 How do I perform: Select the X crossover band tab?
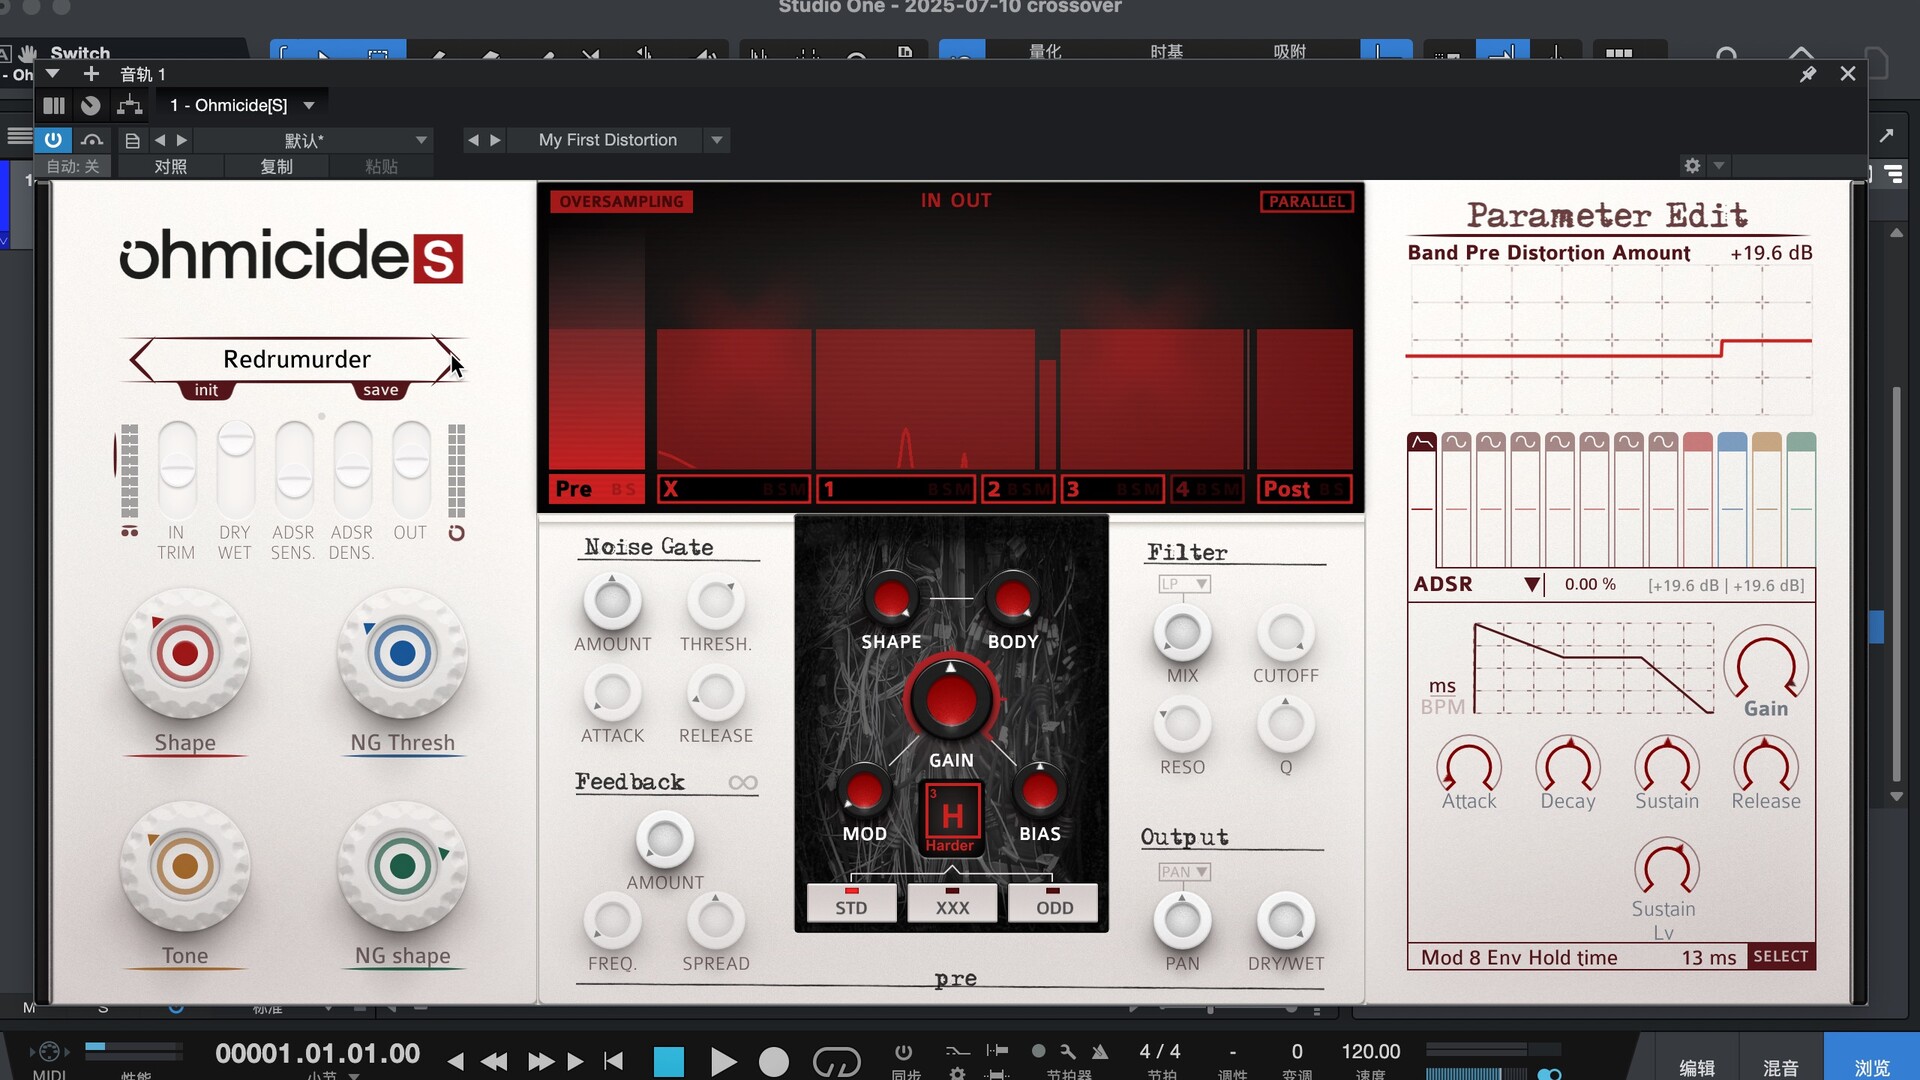(x=734, y=489)
